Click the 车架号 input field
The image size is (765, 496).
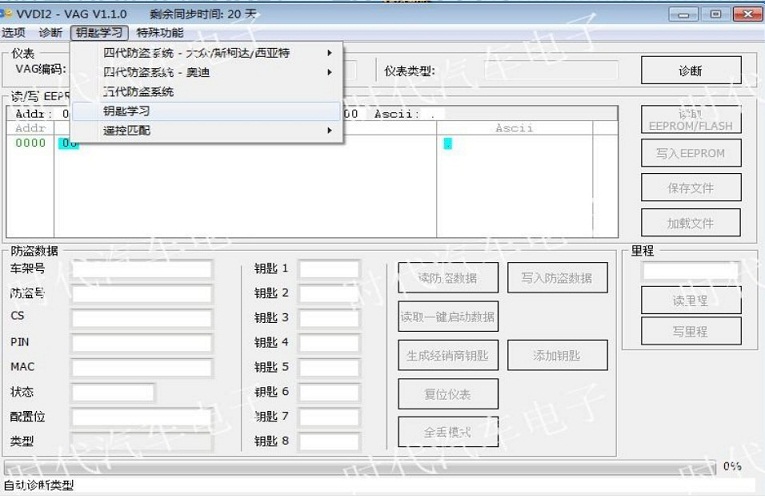[x=141, y=269]
